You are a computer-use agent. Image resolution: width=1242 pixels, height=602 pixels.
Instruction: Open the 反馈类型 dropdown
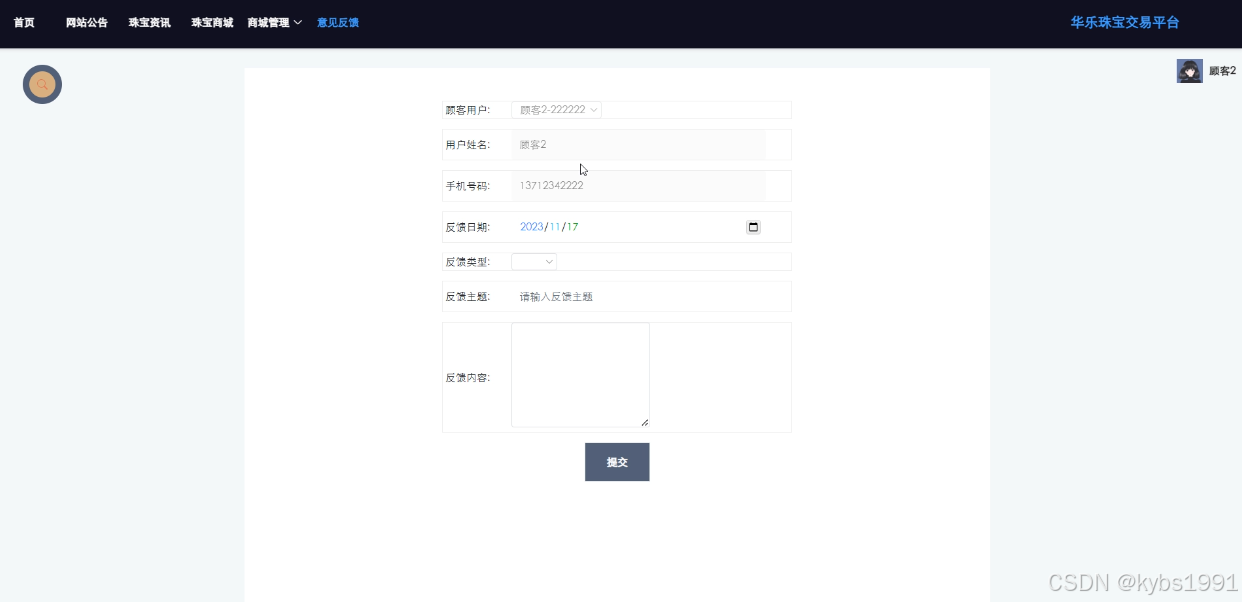coord(534,262)
